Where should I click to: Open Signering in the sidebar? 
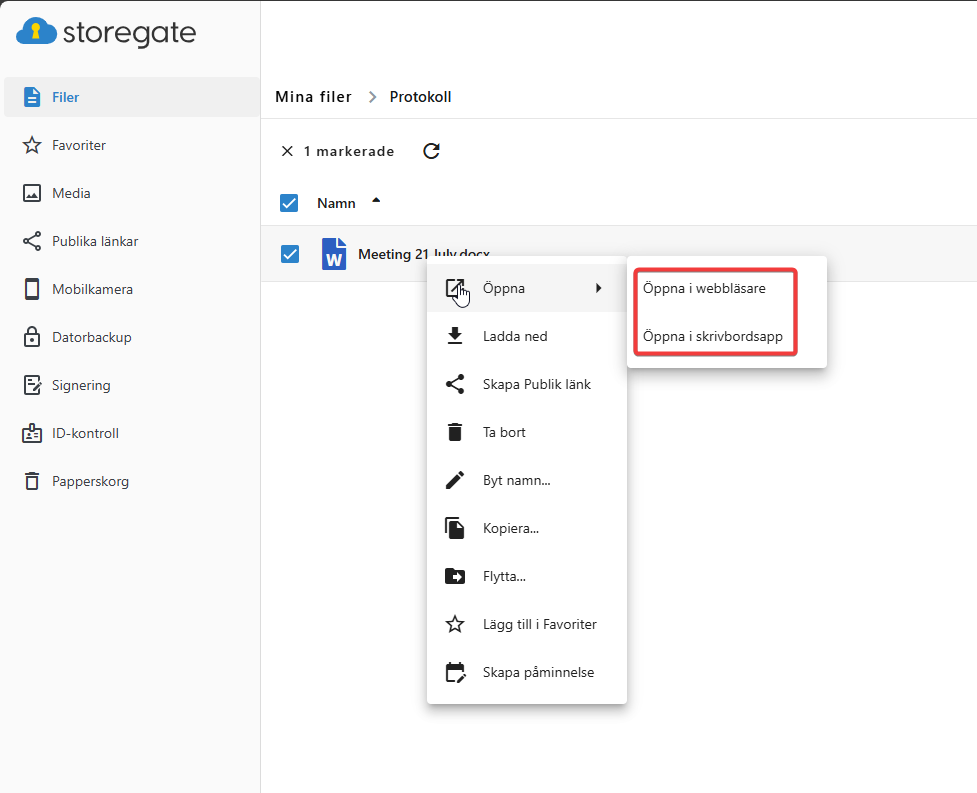81,385
